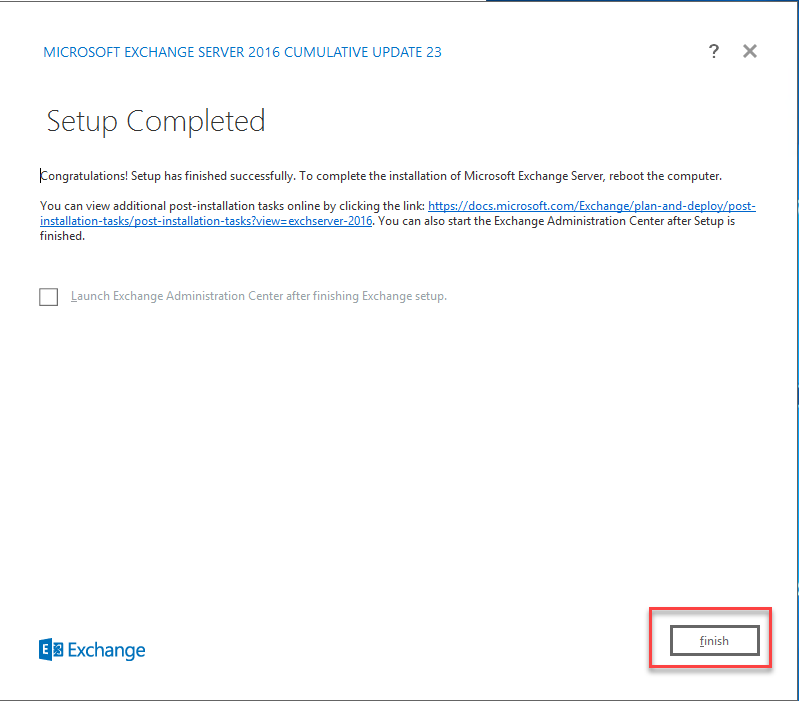This screenshot has width=799, height=701.
Task: Enable the Launch Exchange Administration Center checkbox
Action: coord(48,297)
